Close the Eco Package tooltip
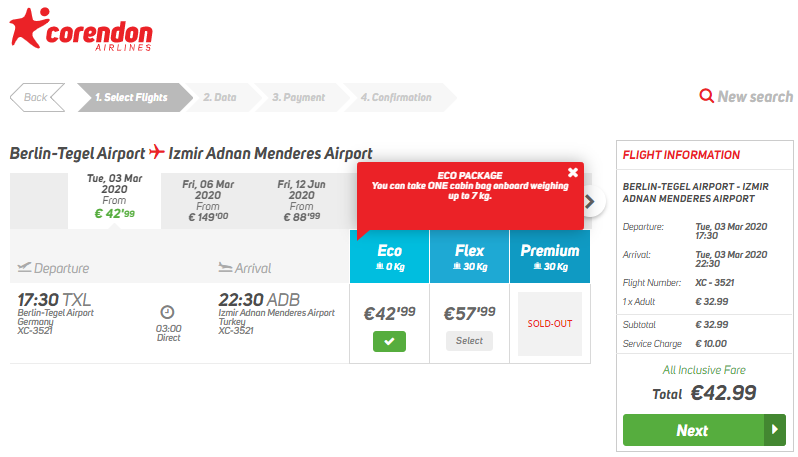798x457 pixels. click(573, 173)
